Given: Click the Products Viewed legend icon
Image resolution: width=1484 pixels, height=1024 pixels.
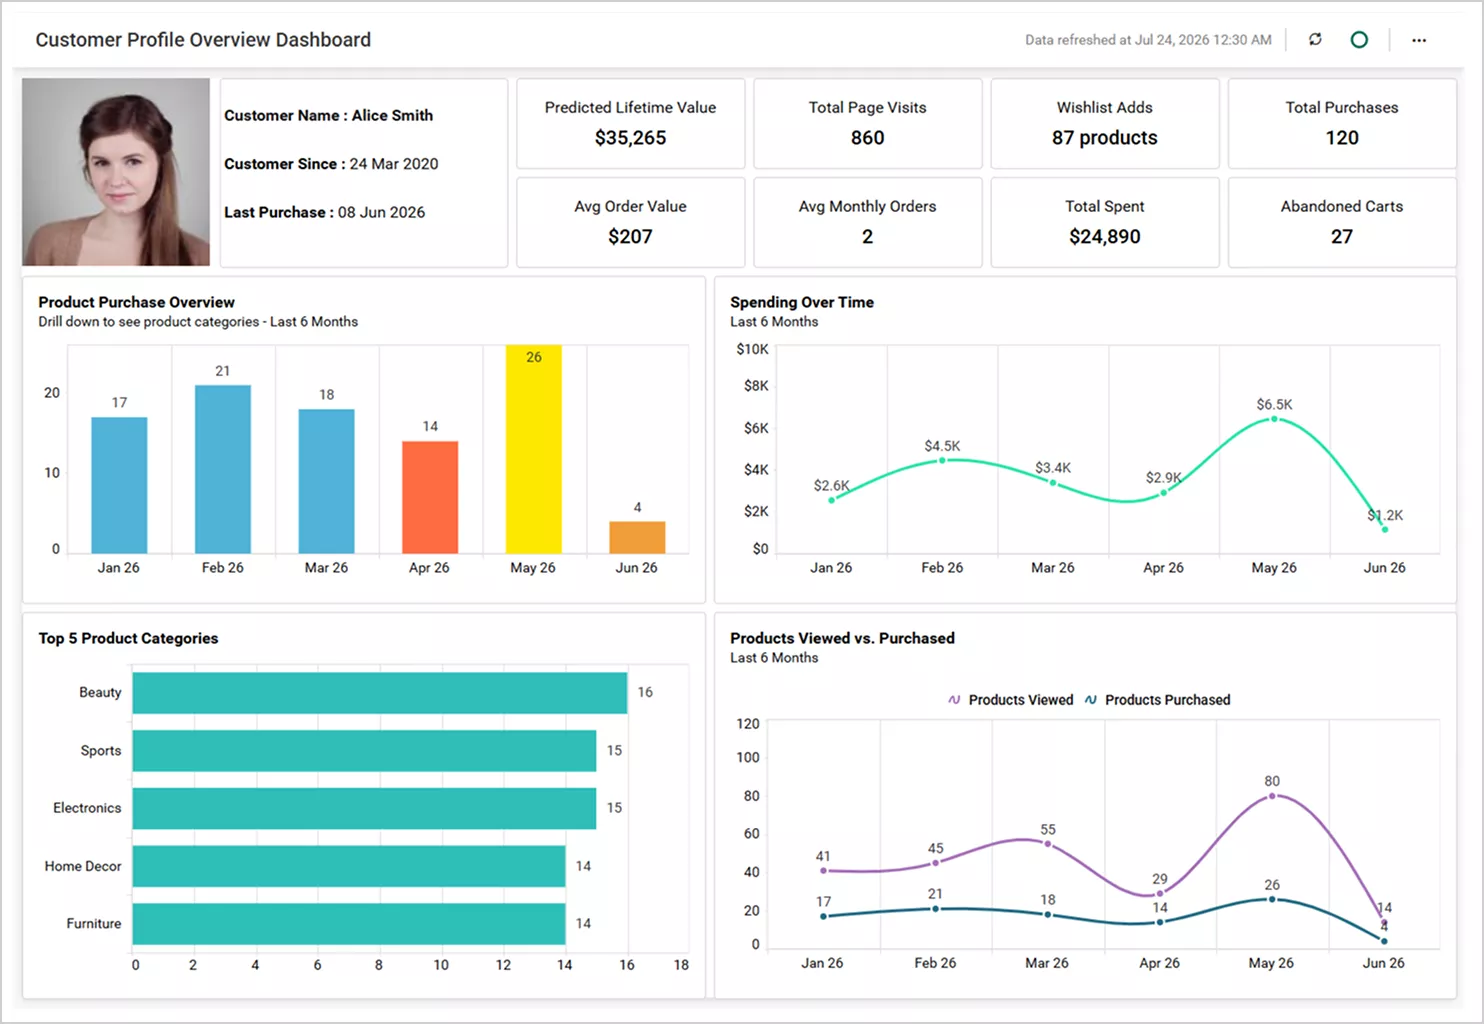Looking at the screenshot, I should (x=954, y=700).
